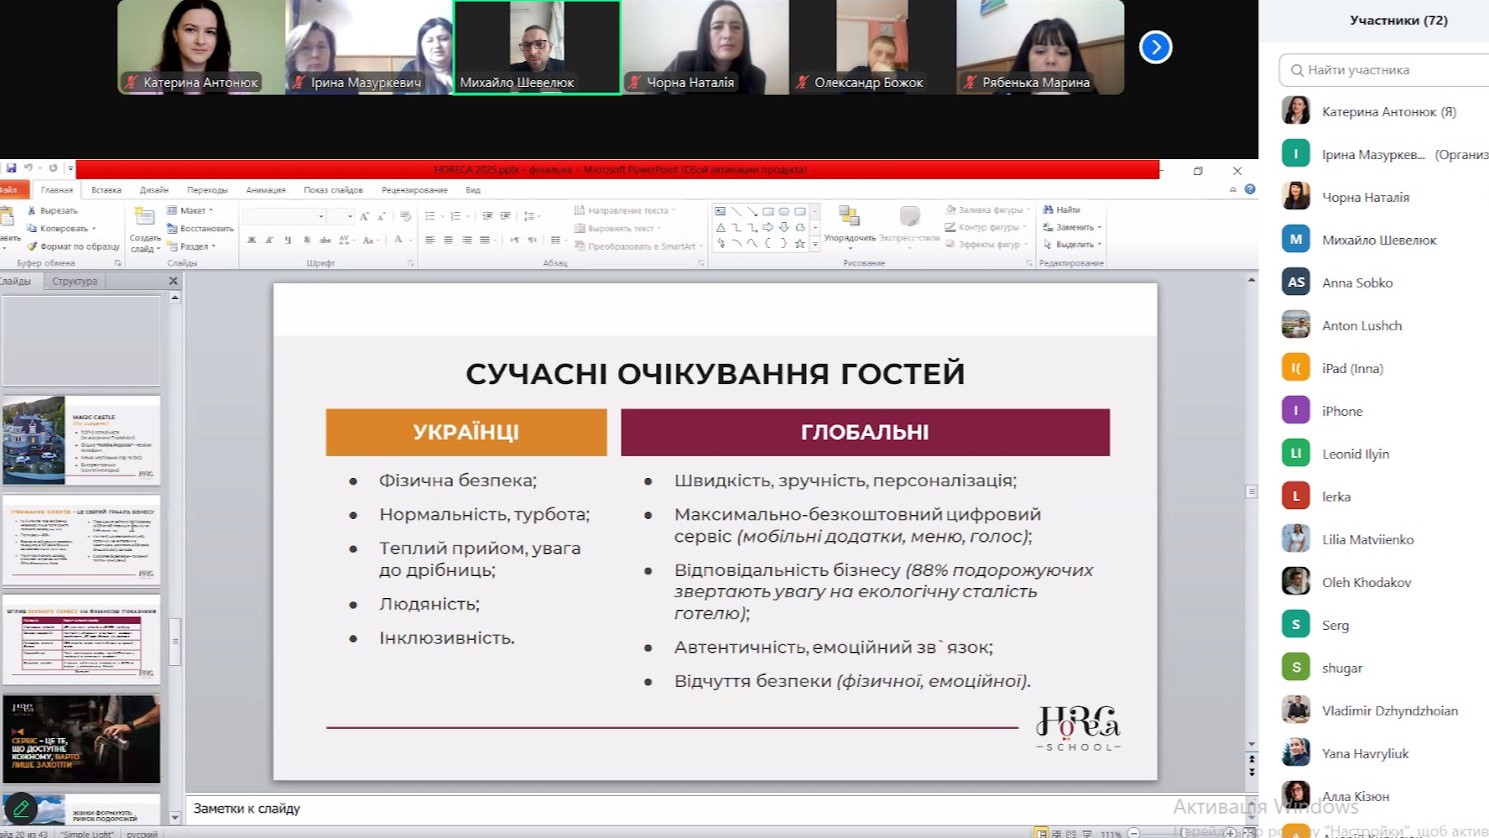This screenshot has width=1489, height=838.
Task: Click the green annotation pencil icon
Action: point(21,808)
